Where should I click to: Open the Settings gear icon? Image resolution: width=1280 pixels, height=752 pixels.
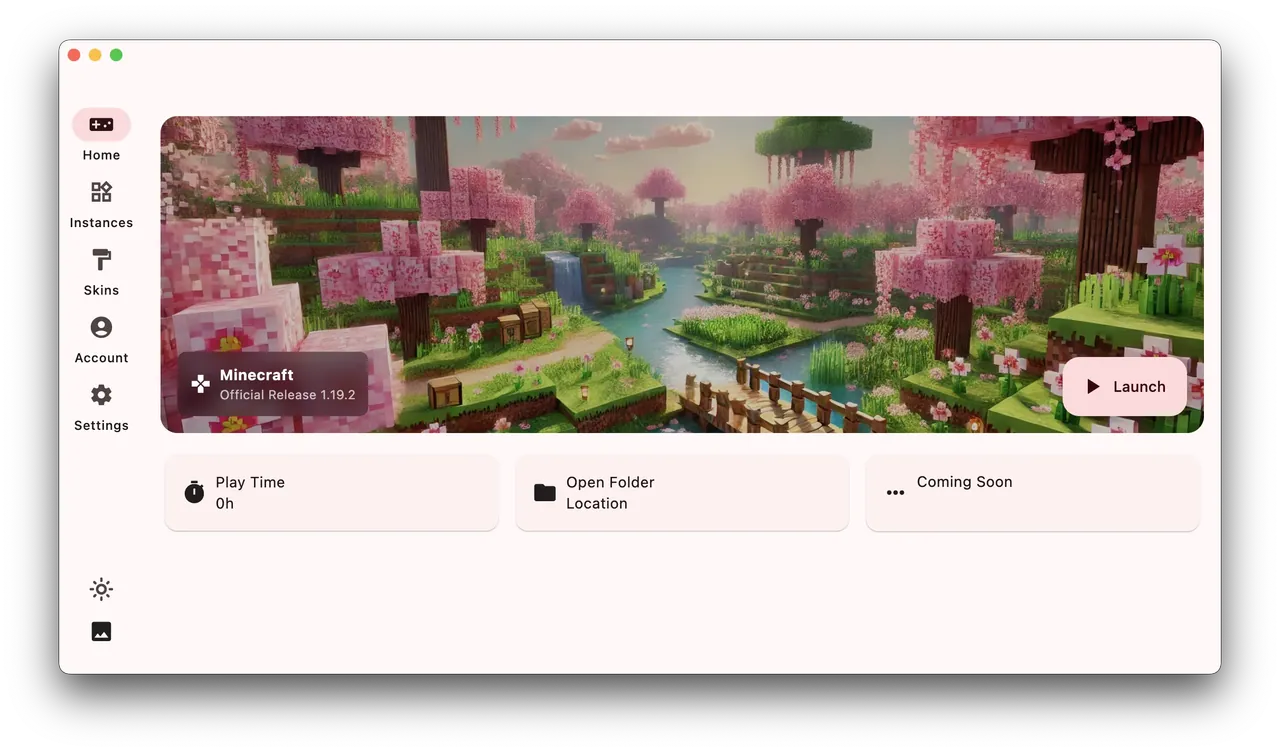click(x=101, y=395)
